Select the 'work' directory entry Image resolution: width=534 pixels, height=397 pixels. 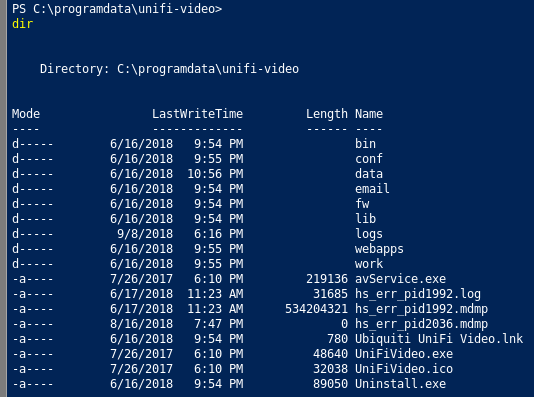(369, 264)
